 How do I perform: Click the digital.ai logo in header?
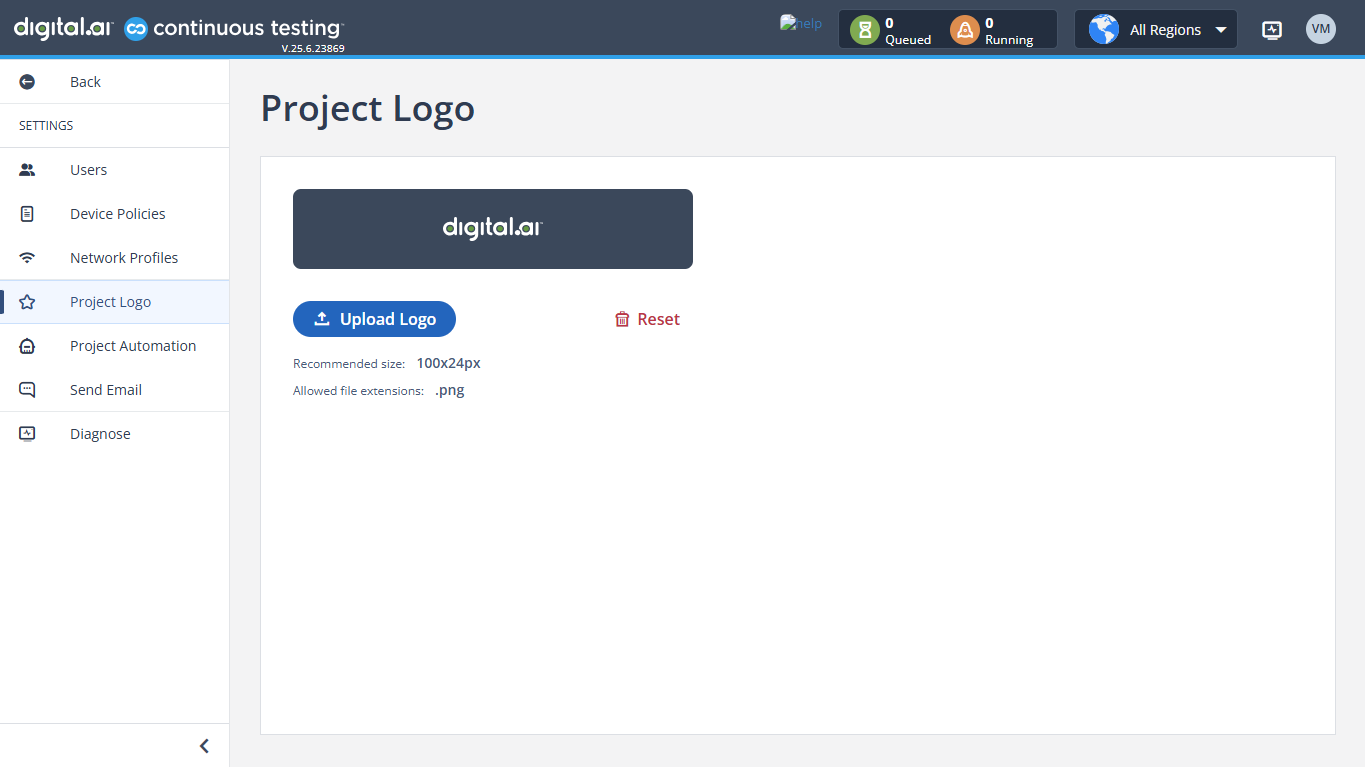pyautogui.click(x=63, y=28)
